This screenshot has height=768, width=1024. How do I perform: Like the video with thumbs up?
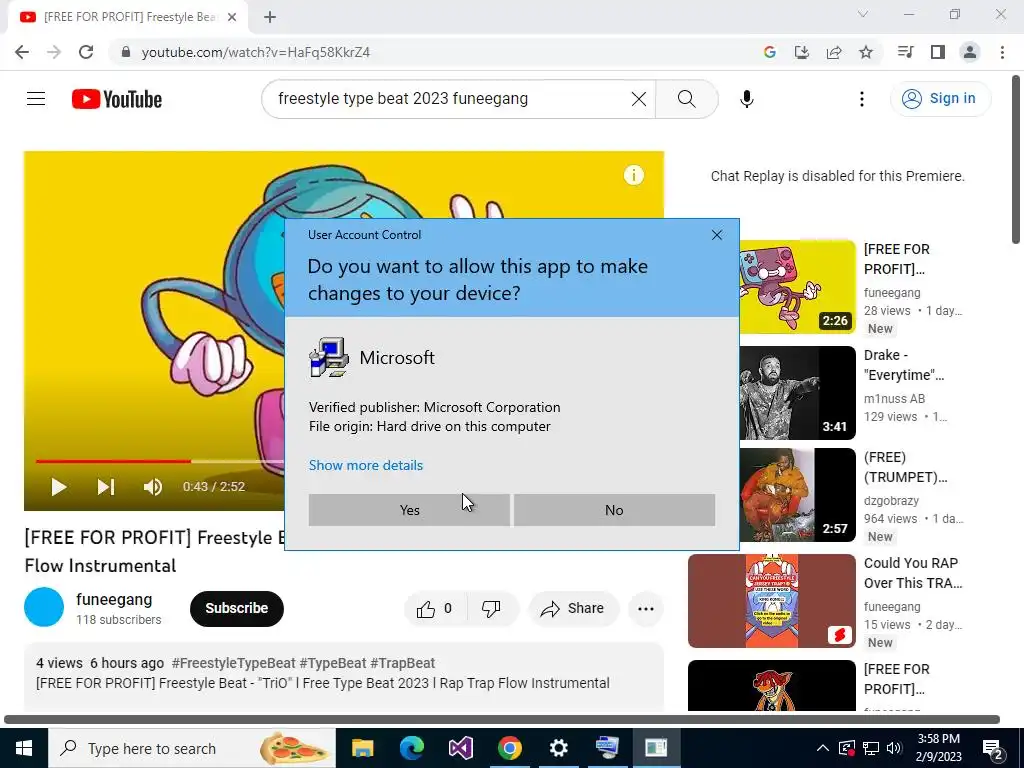[x=434, y=609]
